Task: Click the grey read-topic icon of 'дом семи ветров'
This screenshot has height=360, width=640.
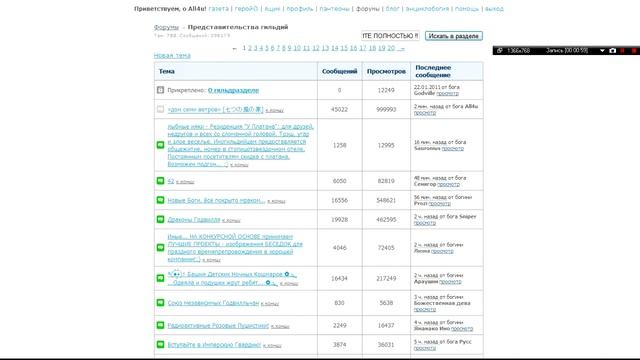Action: (160, 109)
